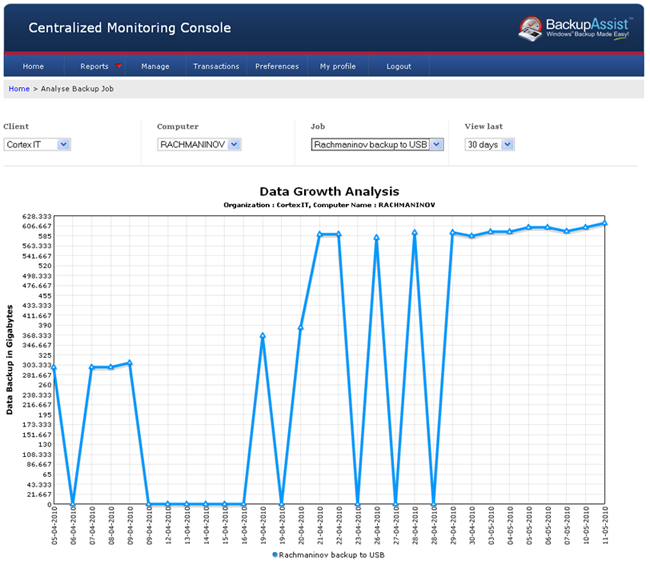Click the x-axis label 10-05-2010
Image resolution: width=650 pixels, height=561 pixels.
586,525
